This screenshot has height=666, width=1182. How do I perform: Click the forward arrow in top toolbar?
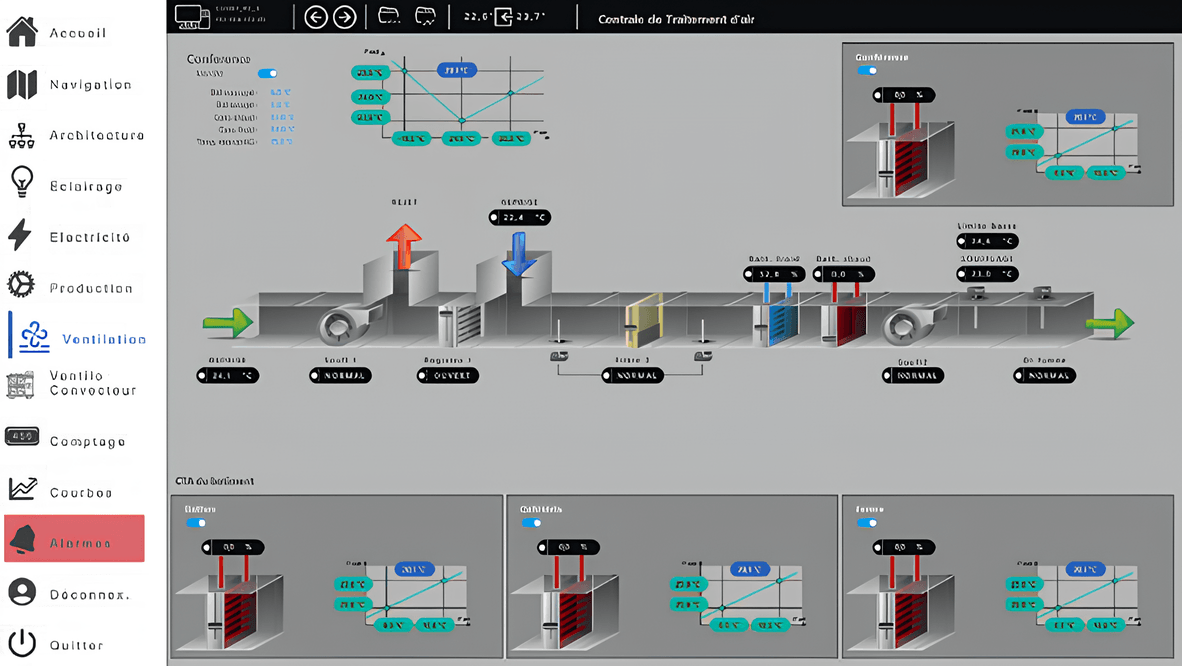[344, 17]
